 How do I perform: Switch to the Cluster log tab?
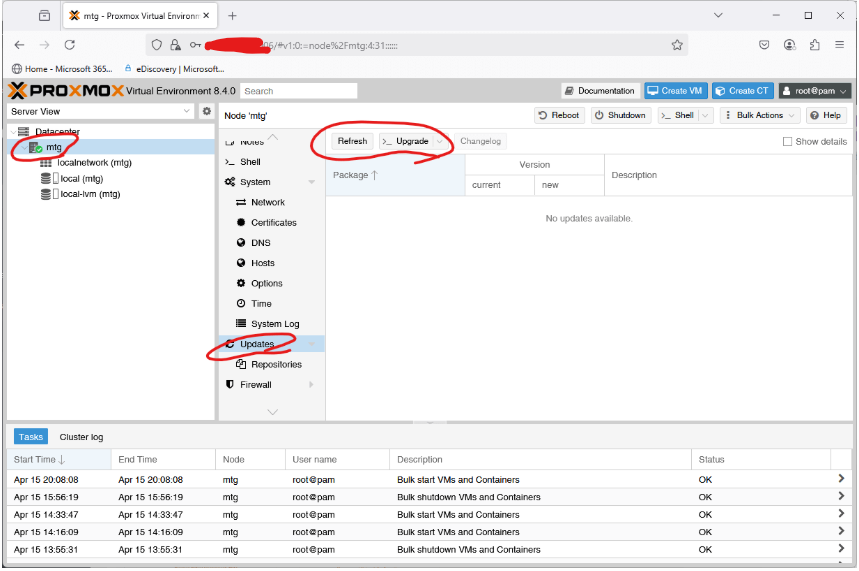(x=81, y=437)
